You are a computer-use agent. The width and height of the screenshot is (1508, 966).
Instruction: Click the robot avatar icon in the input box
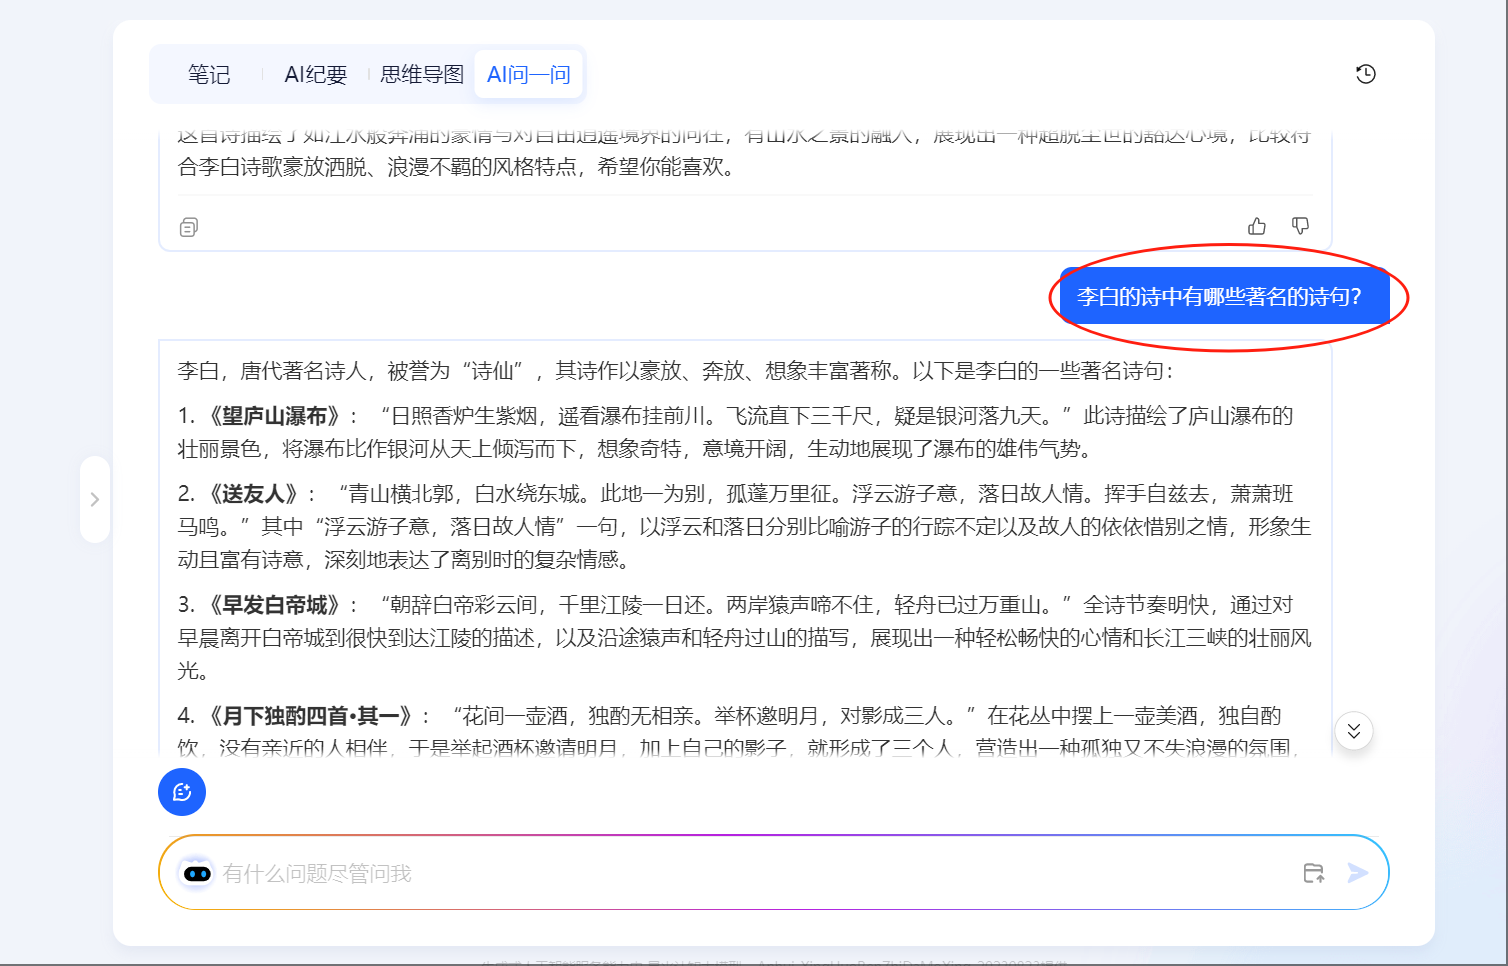[x=197, y=873]
